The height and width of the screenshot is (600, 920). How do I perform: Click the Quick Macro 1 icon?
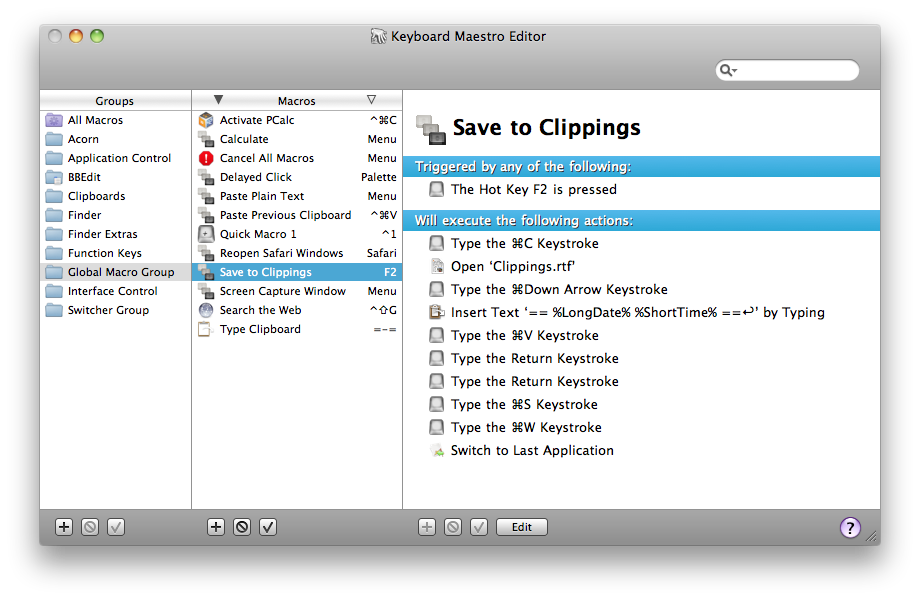[x=206, y=234]
